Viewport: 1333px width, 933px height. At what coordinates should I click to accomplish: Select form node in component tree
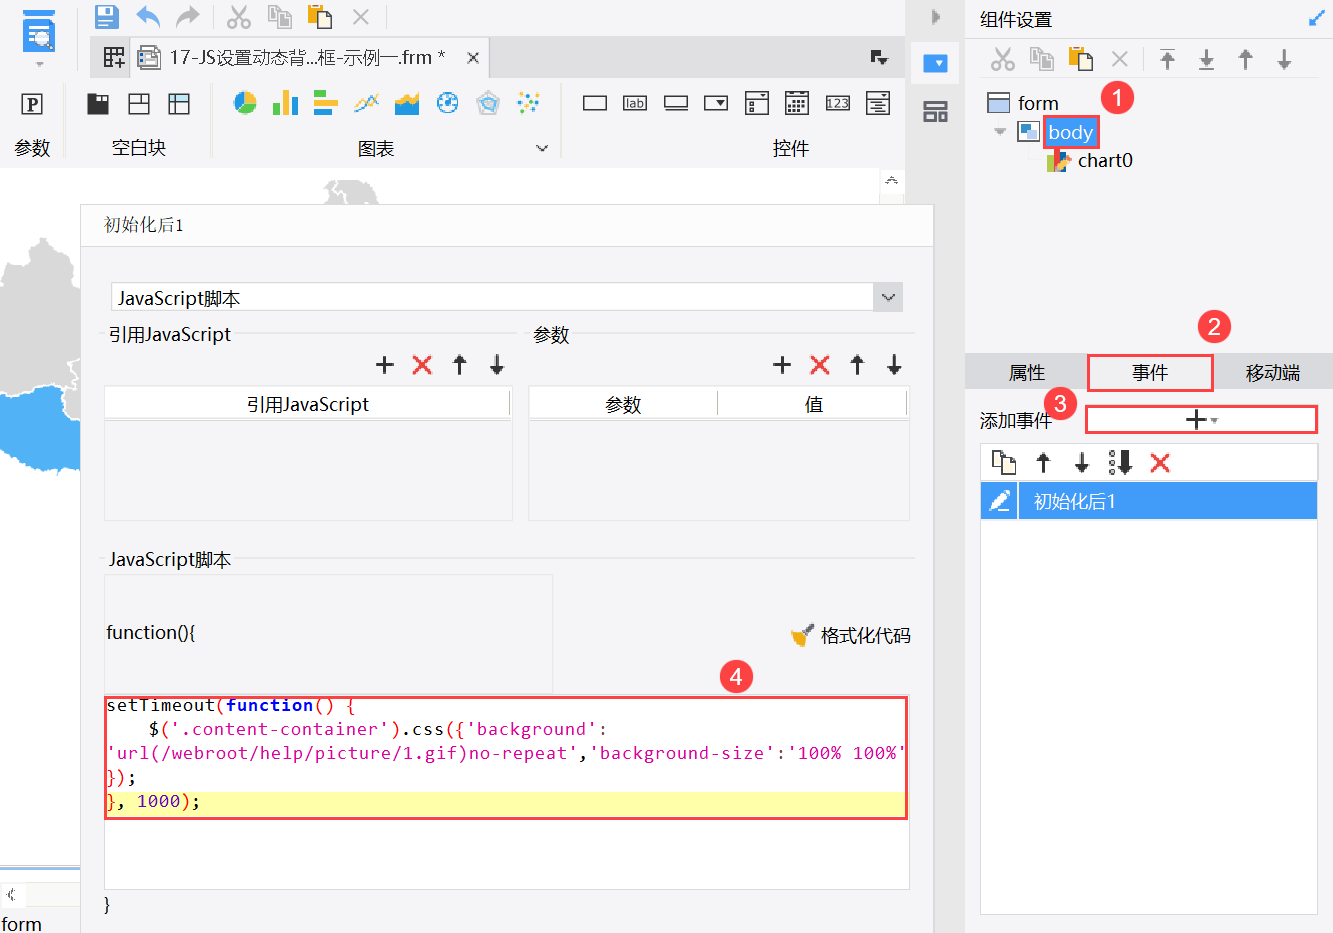[x=1038, y=103]
